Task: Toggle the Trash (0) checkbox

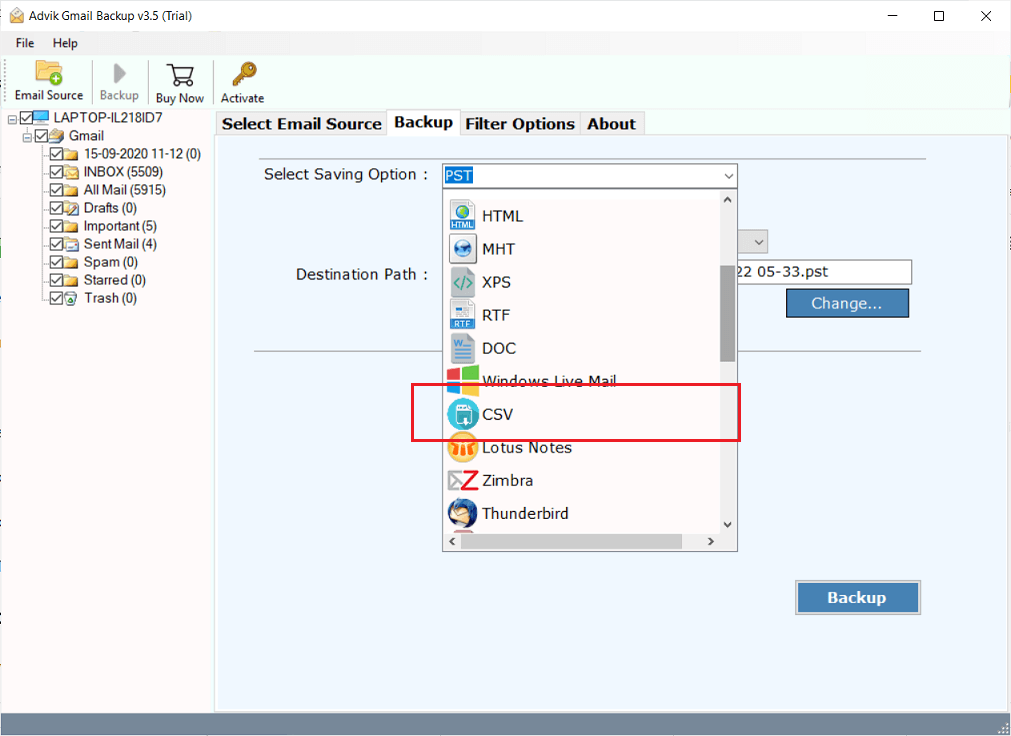Action: [x=56, y=298]
